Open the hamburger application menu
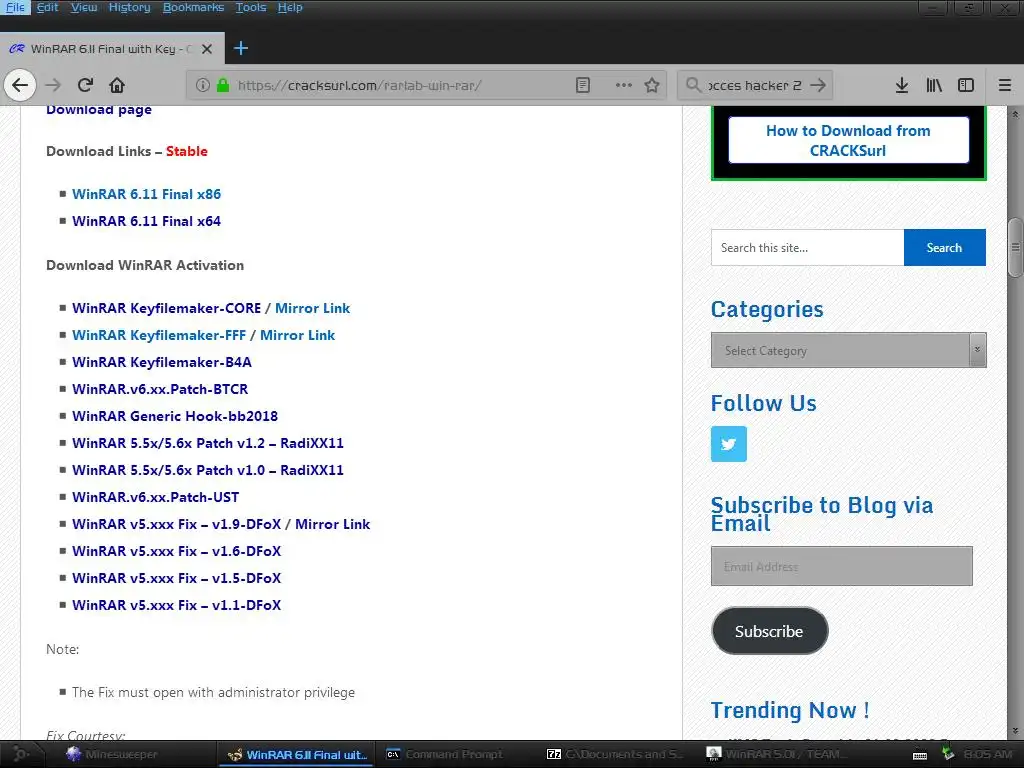The image size is (1024, 768). pos(1004,85)
